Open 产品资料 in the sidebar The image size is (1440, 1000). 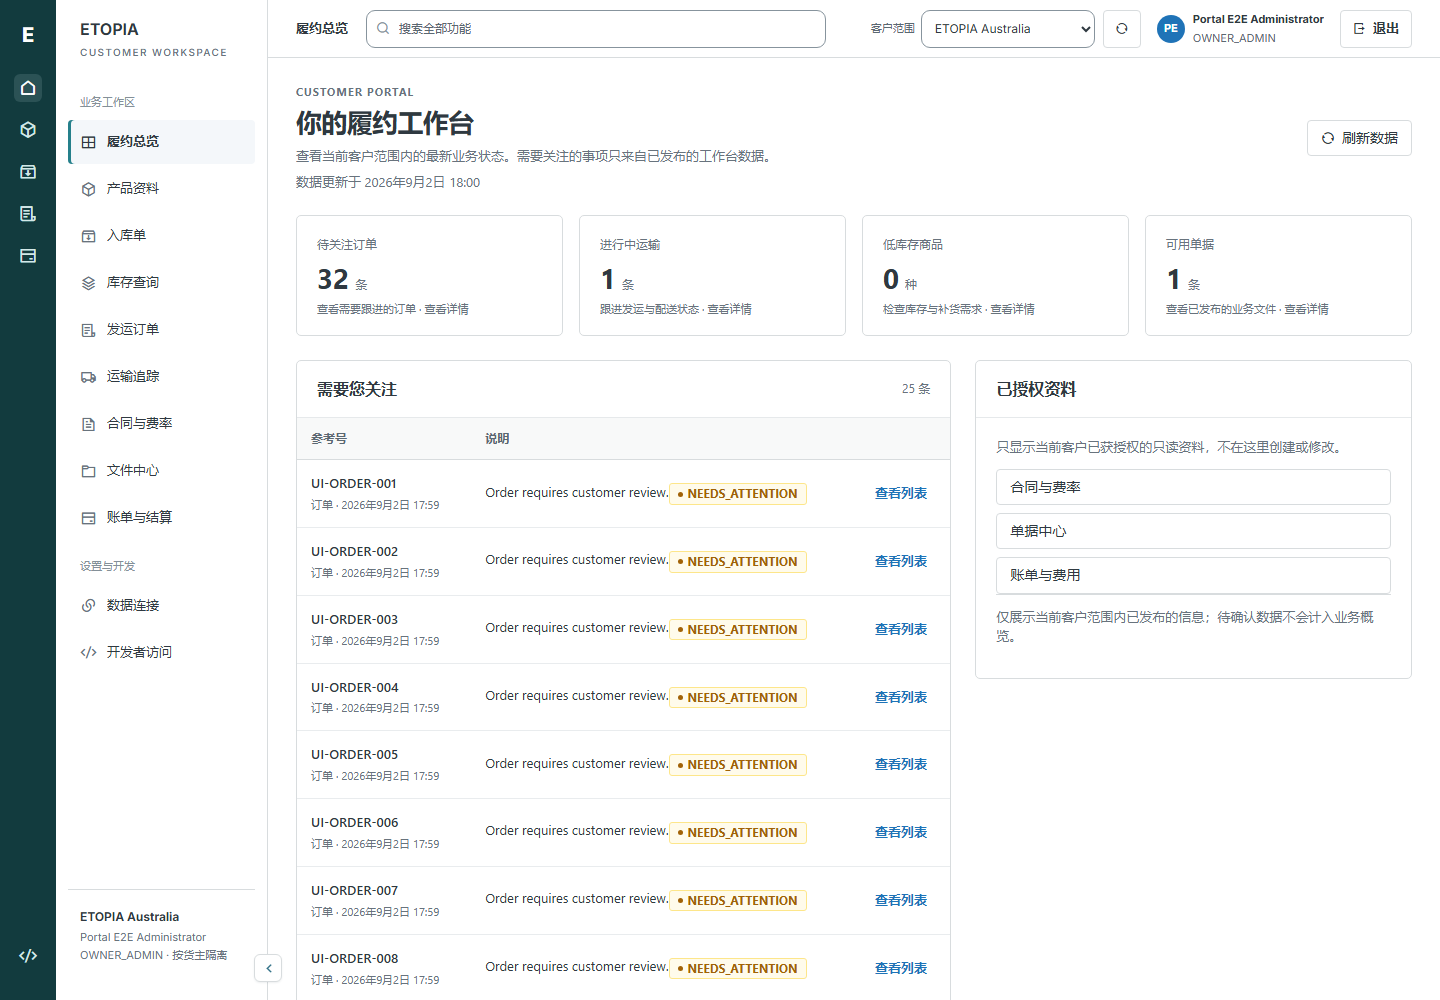pos(161,189)
